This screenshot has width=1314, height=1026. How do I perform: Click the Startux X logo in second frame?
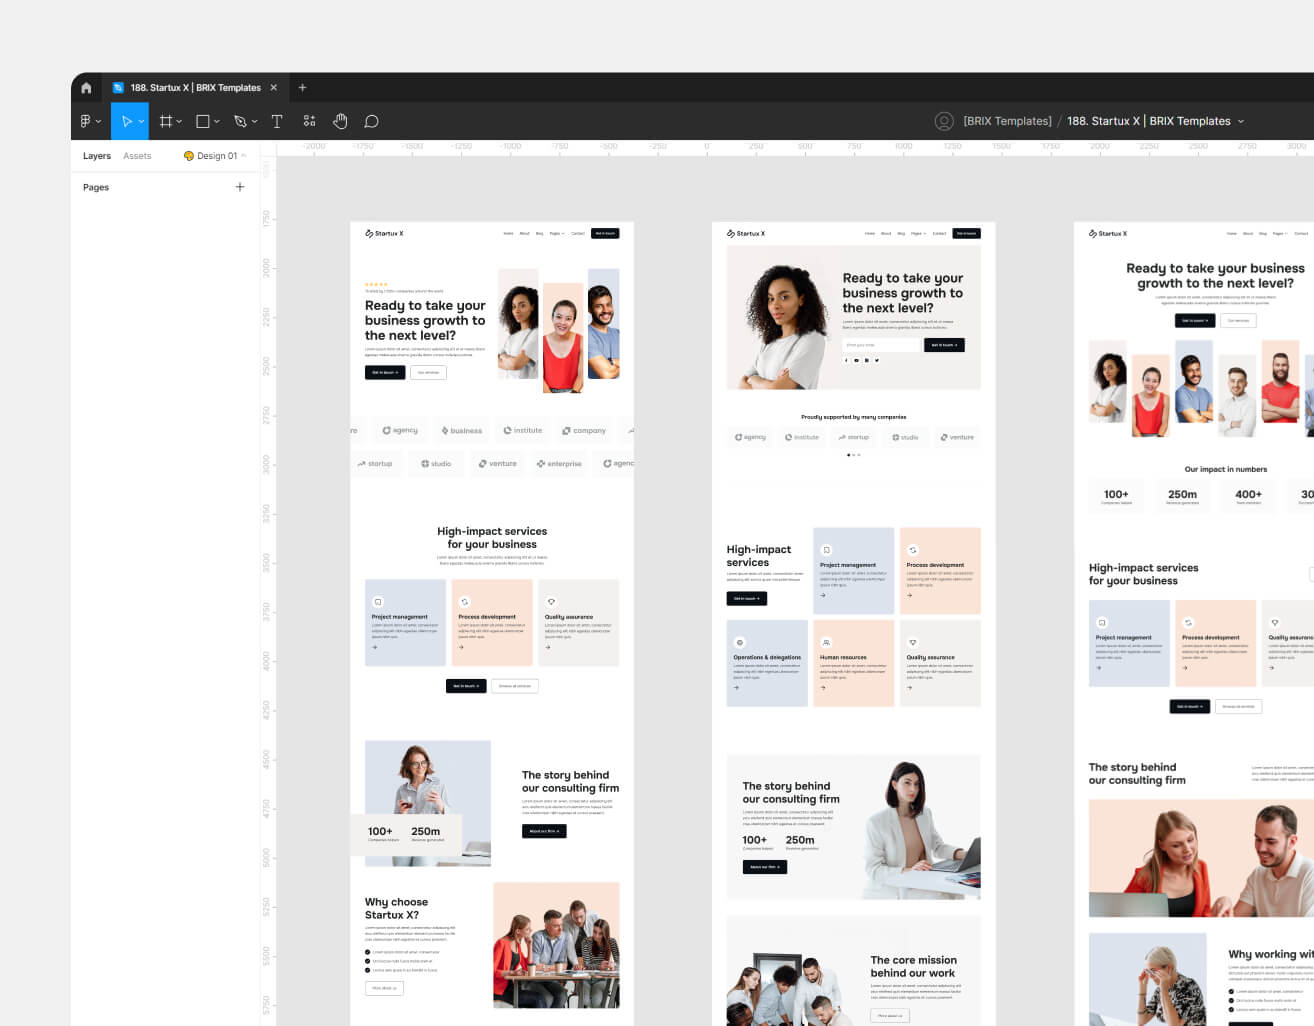point(746,233)
